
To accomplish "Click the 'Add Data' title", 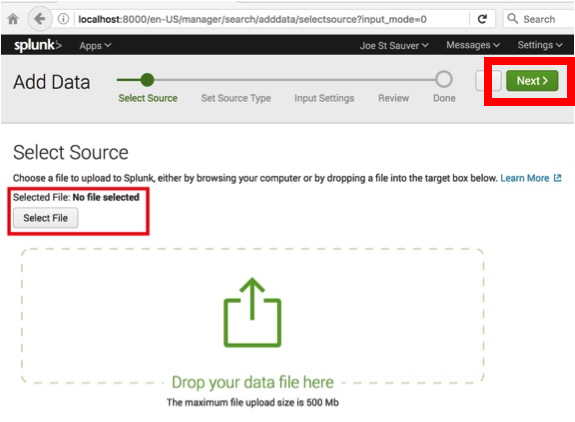I will pos(52,82).
